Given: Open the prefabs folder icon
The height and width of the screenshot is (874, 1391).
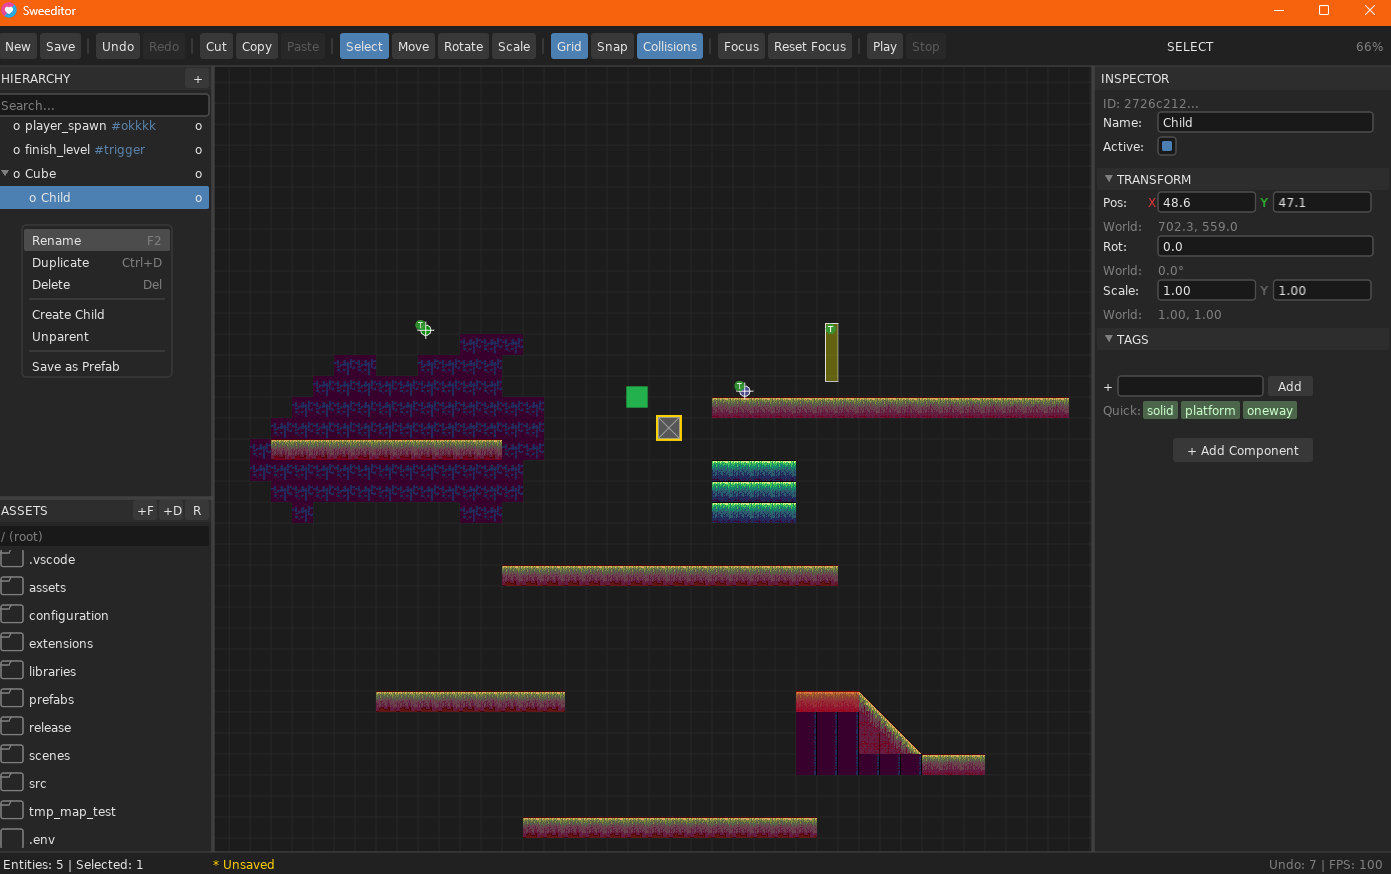Looking at the screenshot, I should point(12,698).
